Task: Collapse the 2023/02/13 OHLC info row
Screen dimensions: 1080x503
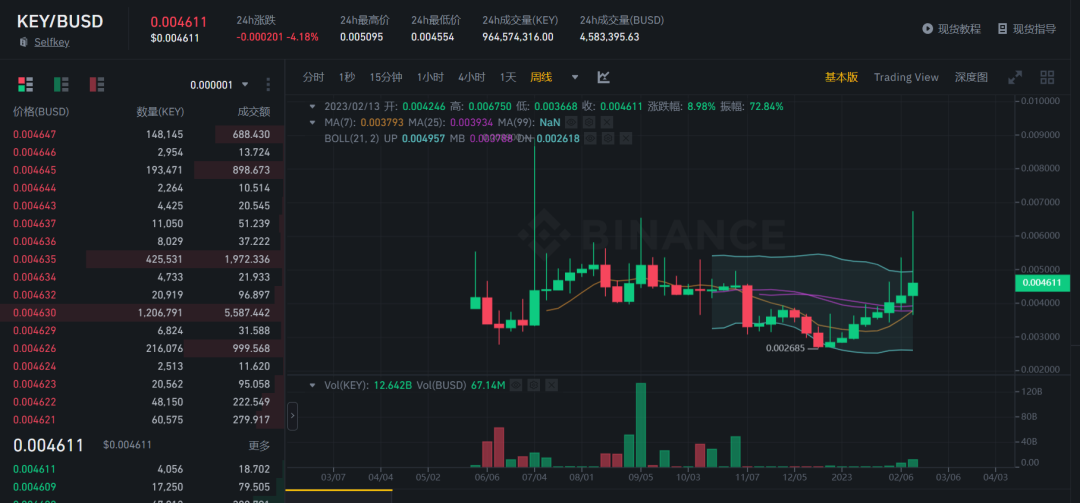Action: point(313,107)
